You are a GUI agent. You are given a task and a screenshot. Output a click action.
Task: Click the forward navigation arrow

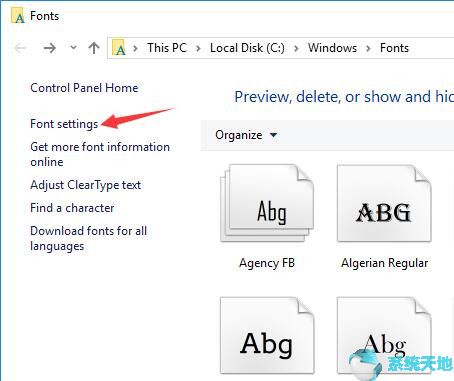pyautogui.click(x=50, y=48)
